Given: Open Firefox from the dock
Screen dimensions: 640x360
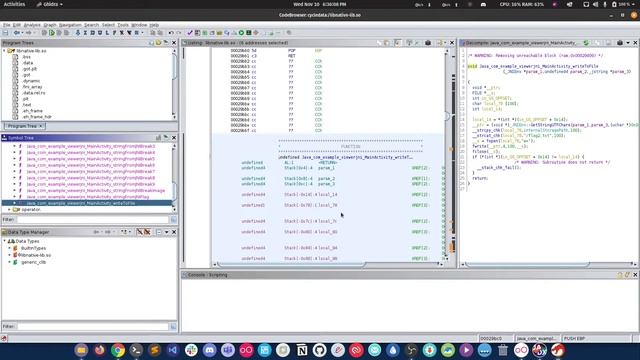Looking at the screenshot, I should pos(100,350).
